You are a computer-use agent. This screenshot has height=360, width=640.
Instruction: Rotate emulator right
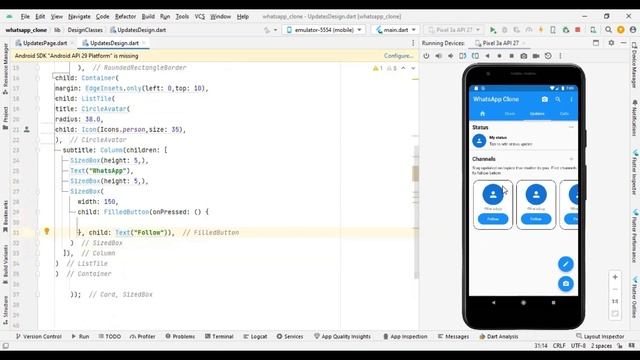pos(475,56)
